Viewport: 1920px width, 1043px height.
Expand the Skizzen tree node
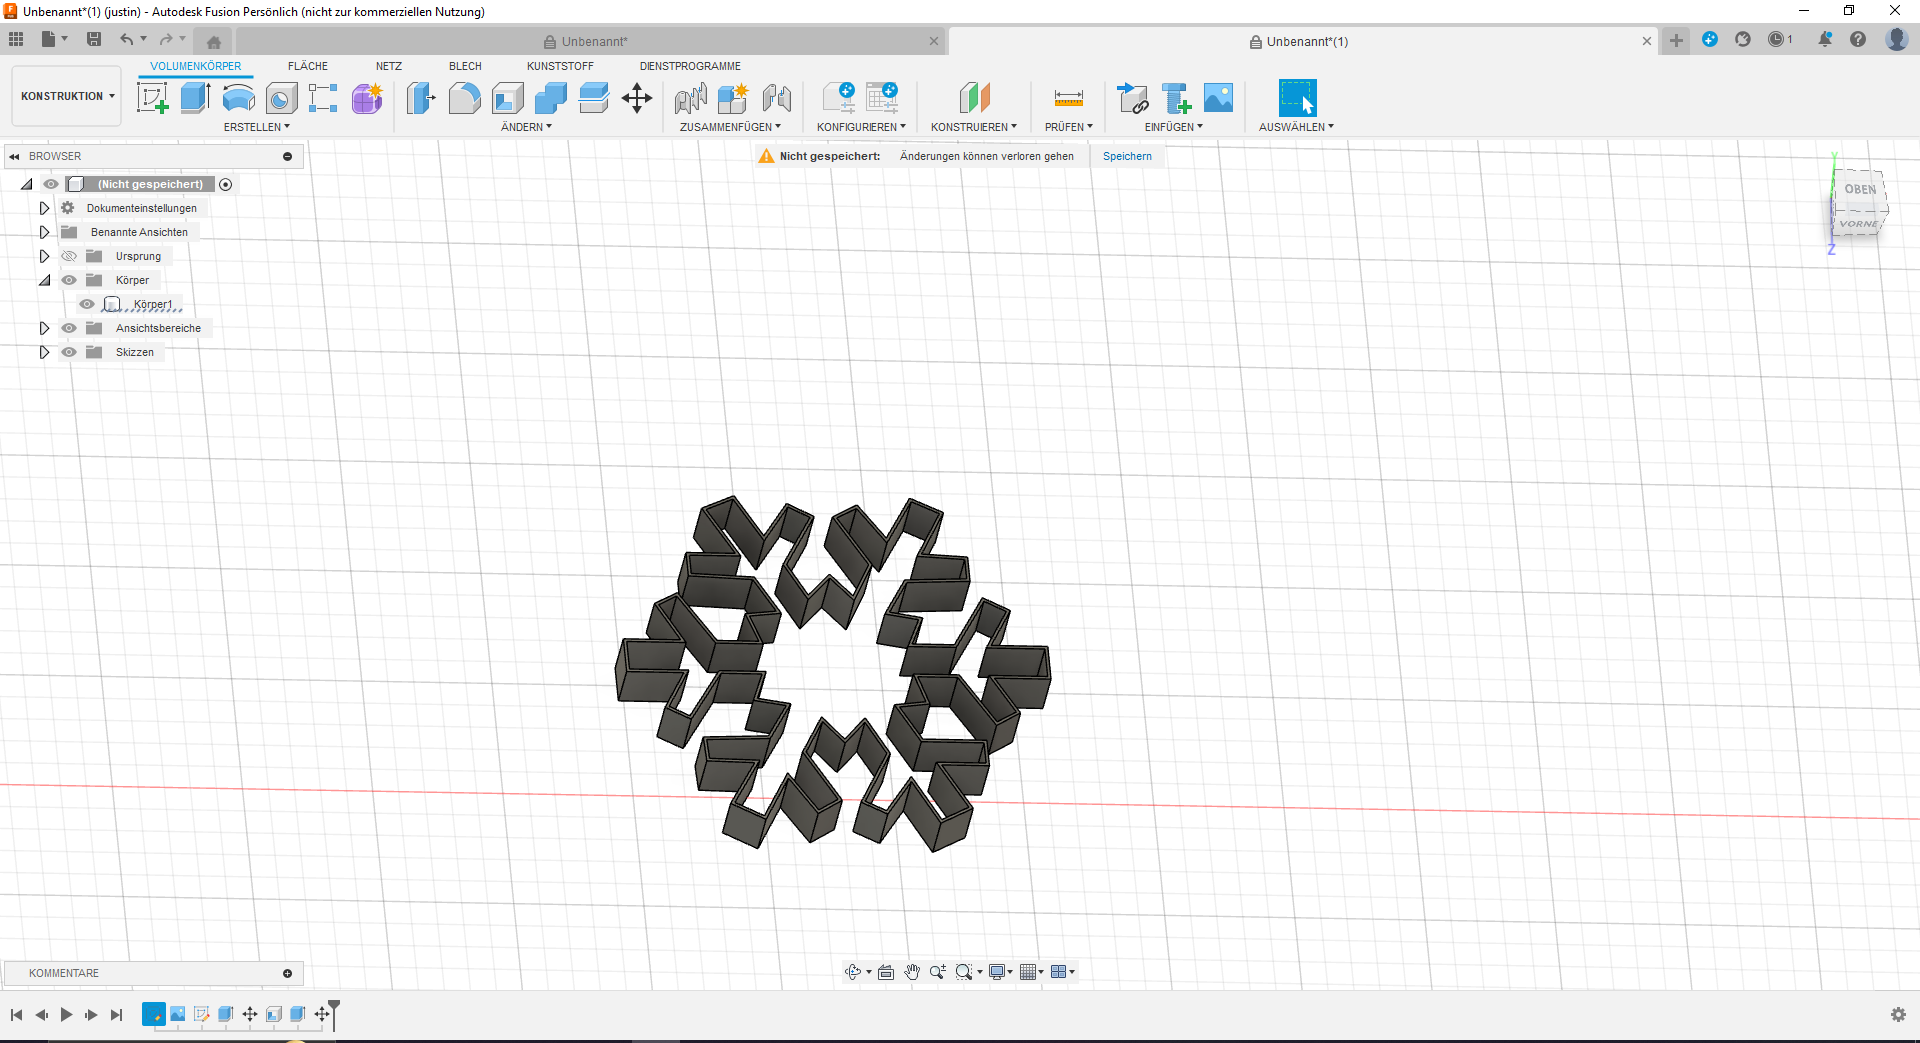click(x=44, y=352)
